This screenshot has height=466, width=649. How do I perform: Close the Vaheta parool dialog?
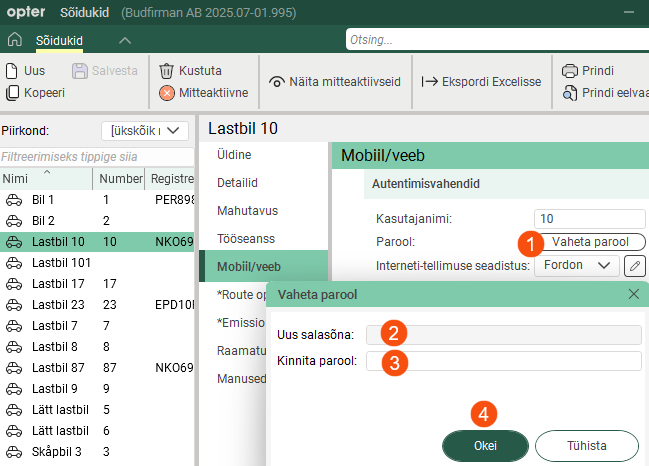pos(633,294)
